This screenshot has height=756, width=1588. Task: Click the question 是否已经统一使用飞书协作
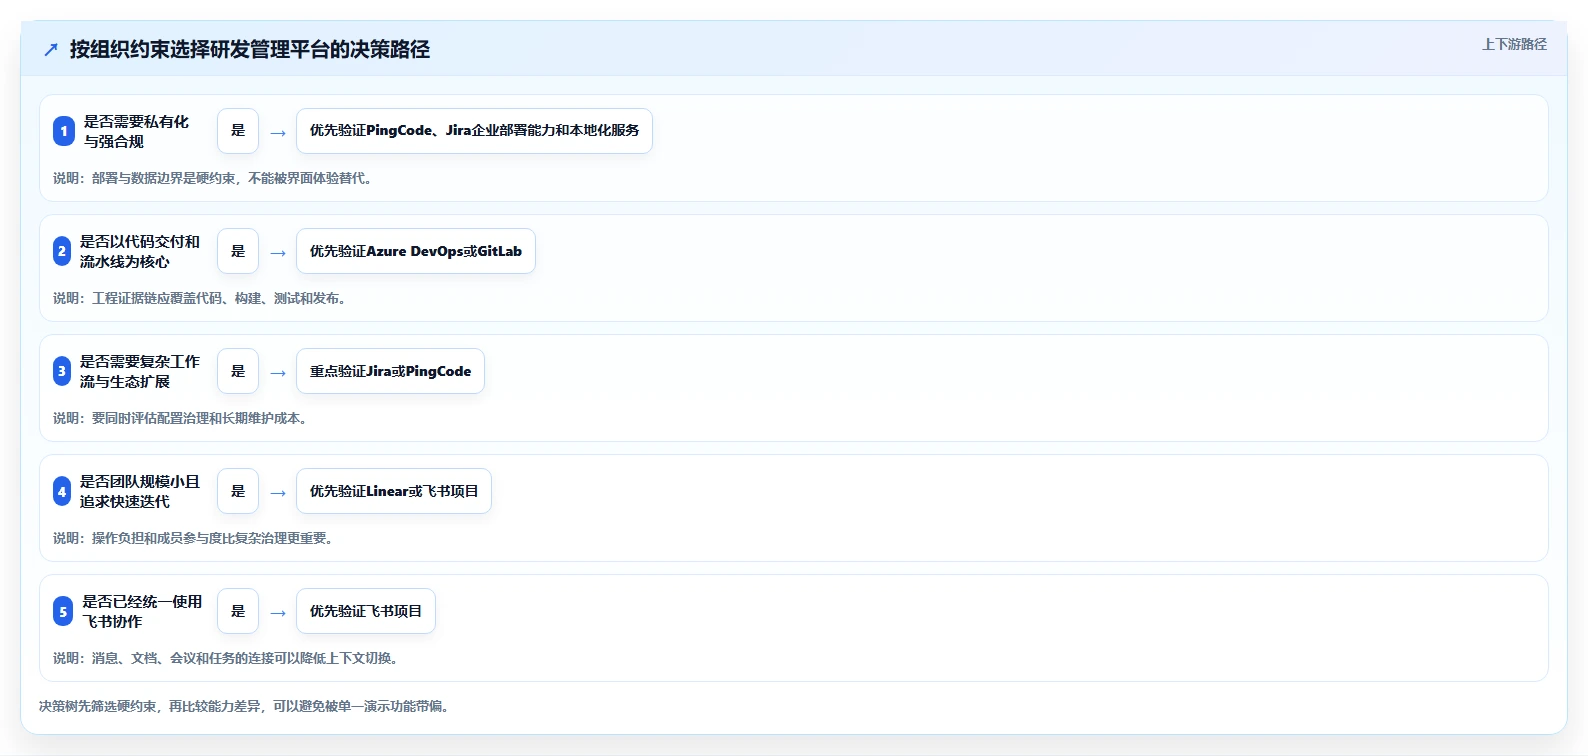coord(142,611)
